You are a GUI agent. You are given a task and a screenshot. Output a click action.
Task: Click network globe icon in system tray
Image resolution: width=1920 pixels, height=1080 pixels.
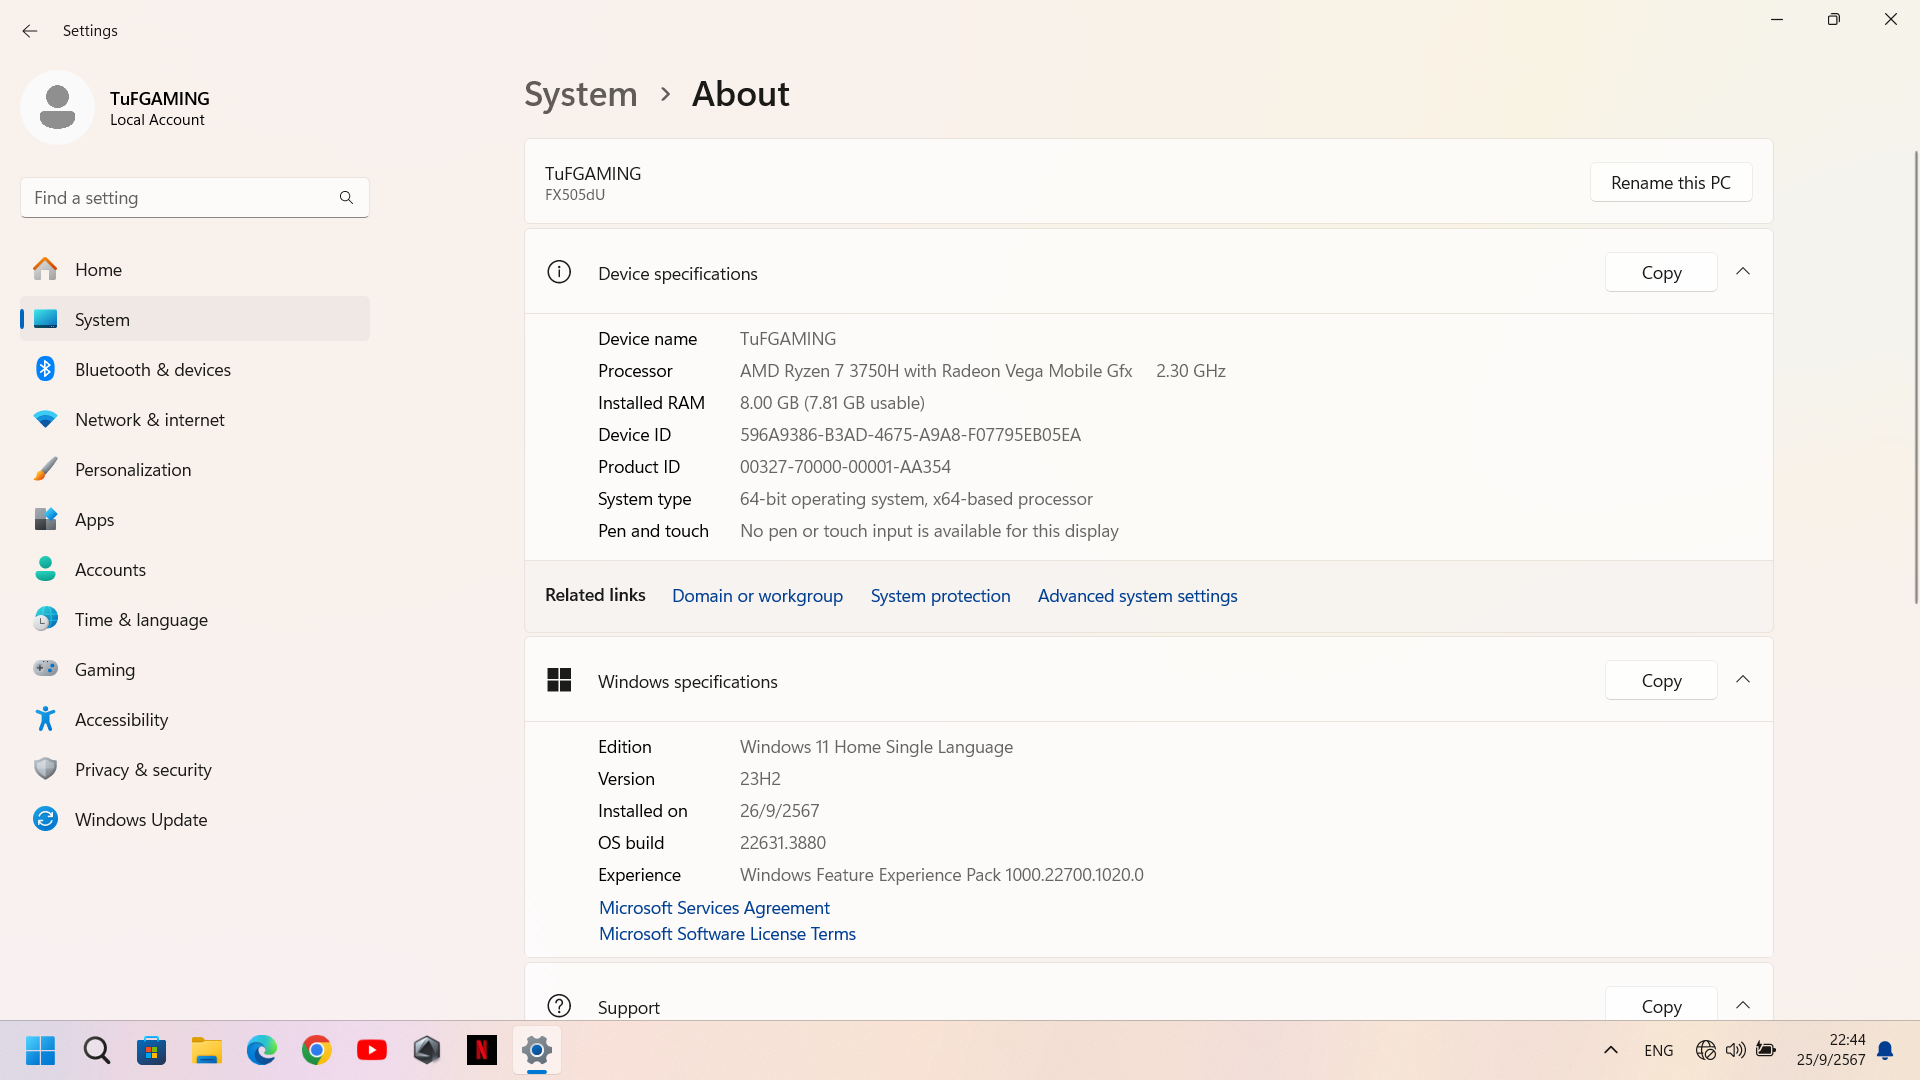(x=1706, y=1050)
